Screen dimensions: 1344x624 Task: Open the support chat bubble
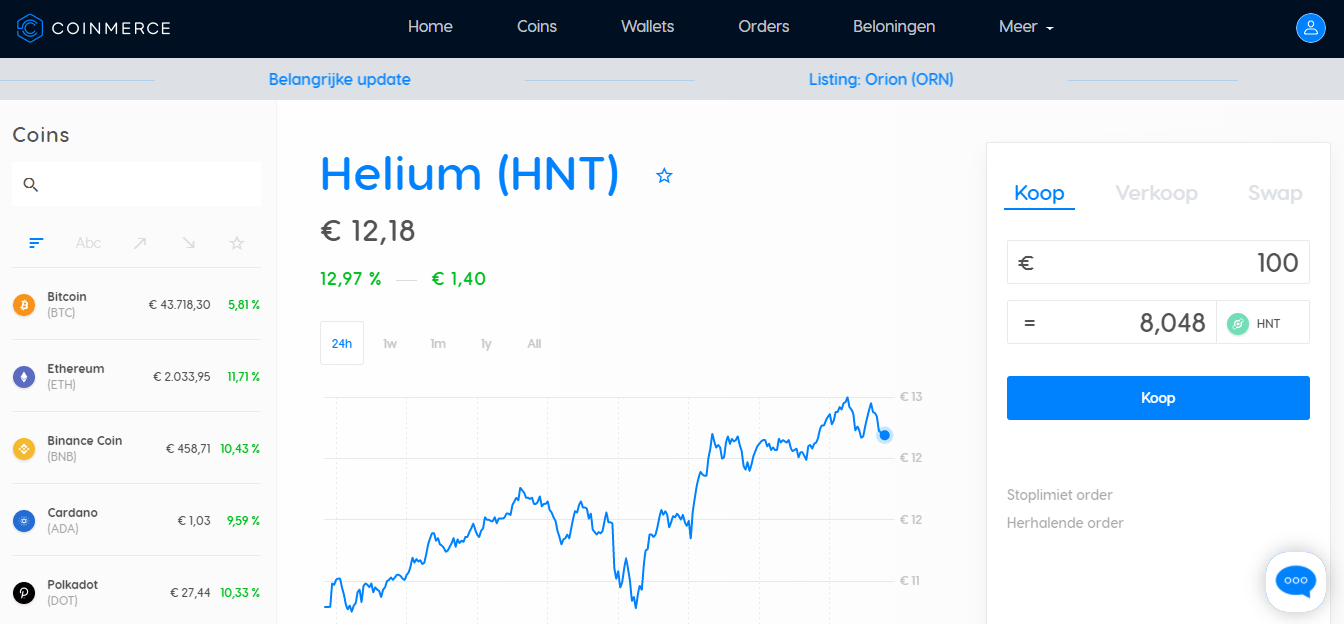tap(1295, 581)
